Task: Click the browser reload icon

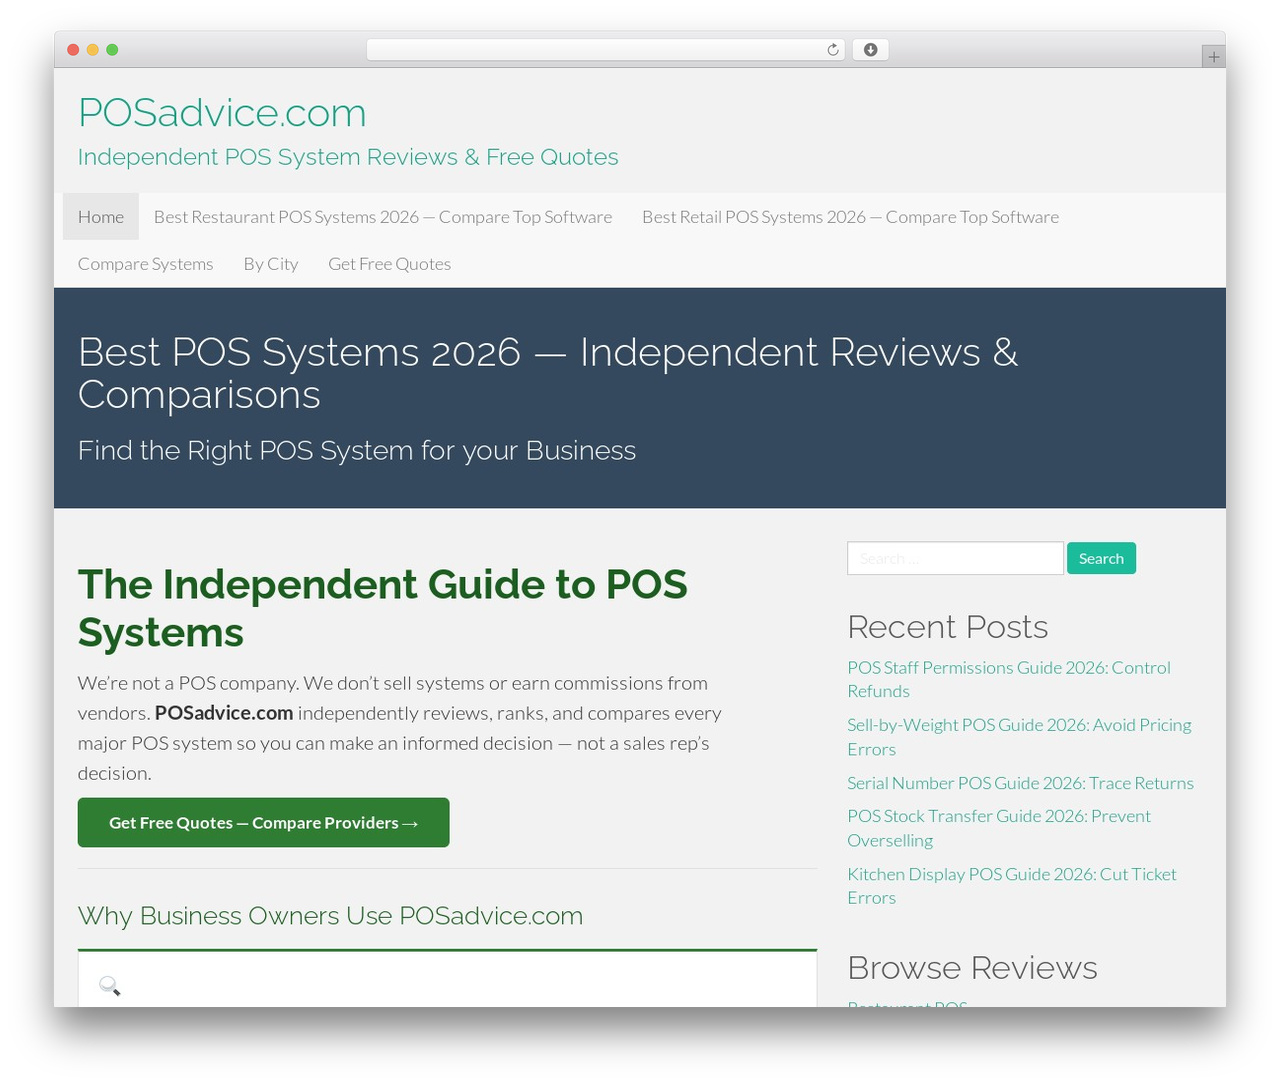Action: coord(832,50)
